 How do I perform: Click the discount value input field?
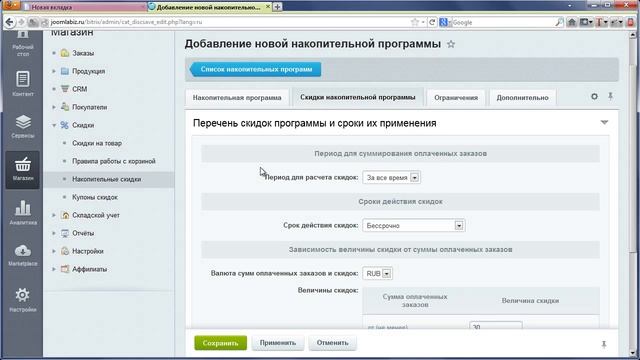(x=496, y=325)
